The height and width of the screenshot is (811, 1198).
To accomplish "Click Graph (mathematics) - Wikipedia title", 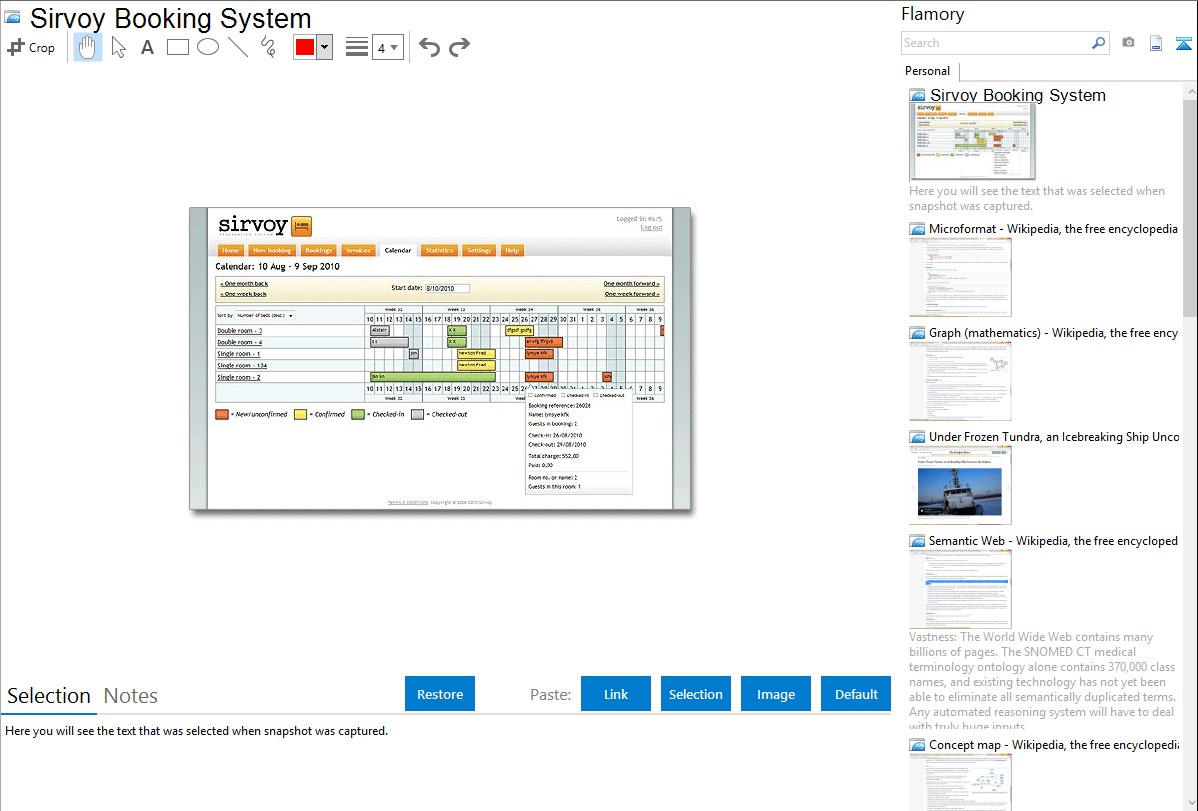I will point(1053,333).
